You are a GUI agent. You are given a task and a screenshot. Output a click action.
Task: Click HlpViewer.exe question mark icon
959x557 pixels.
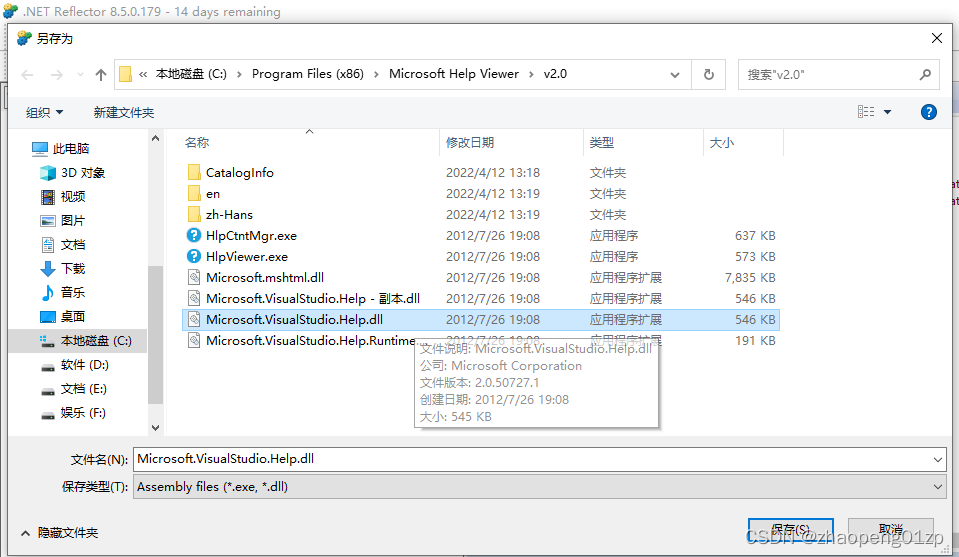coord(194,256)
